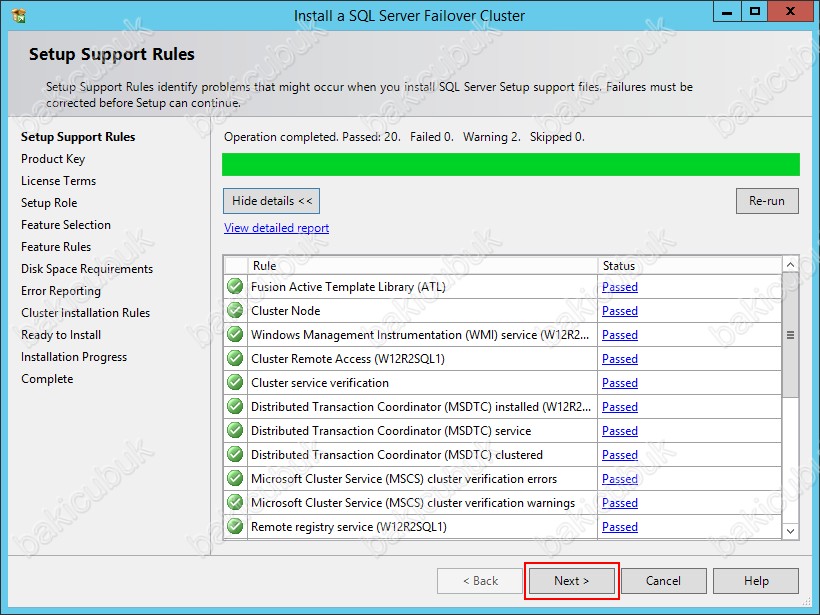Viewport: 820px width, 615px height.
Task: Click the check icon for Cluster service verification
Action: point(235,383)
